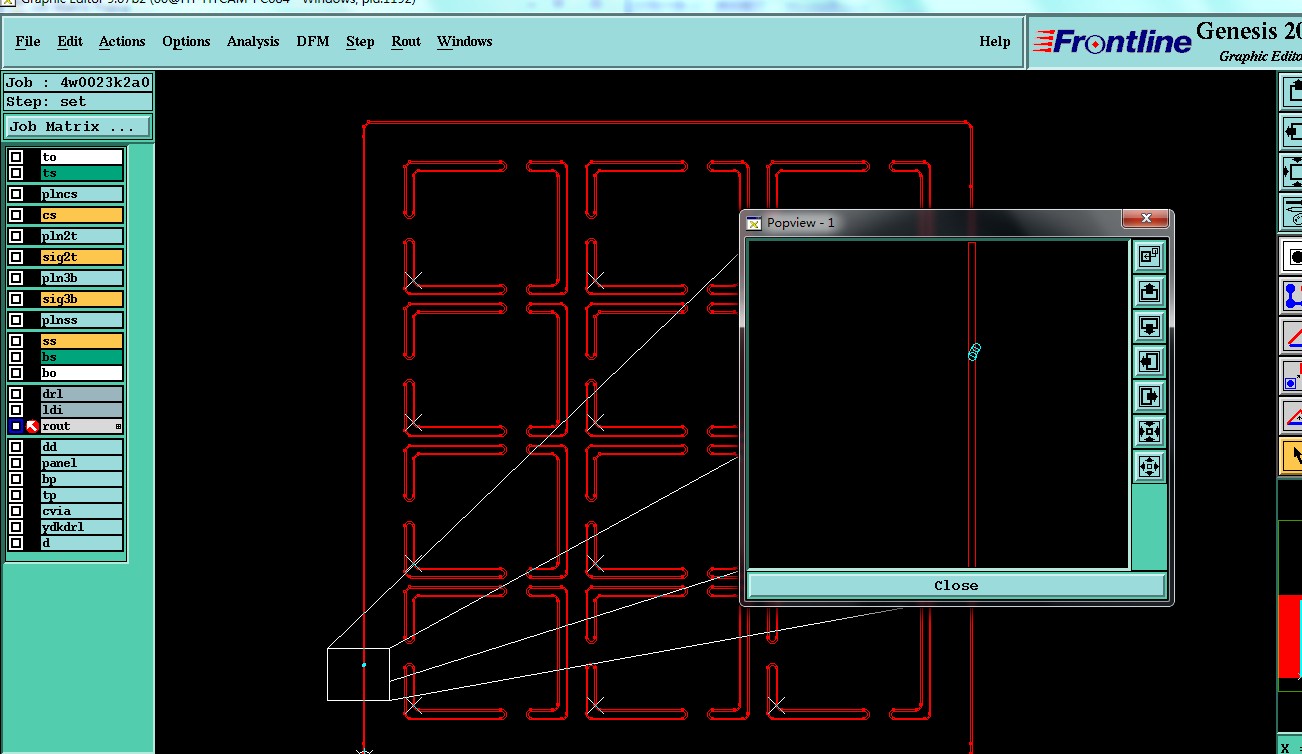Toggle display checkbox for layer 'to'
This screenshot has height=754, width=1302.
tap(16, 157)
